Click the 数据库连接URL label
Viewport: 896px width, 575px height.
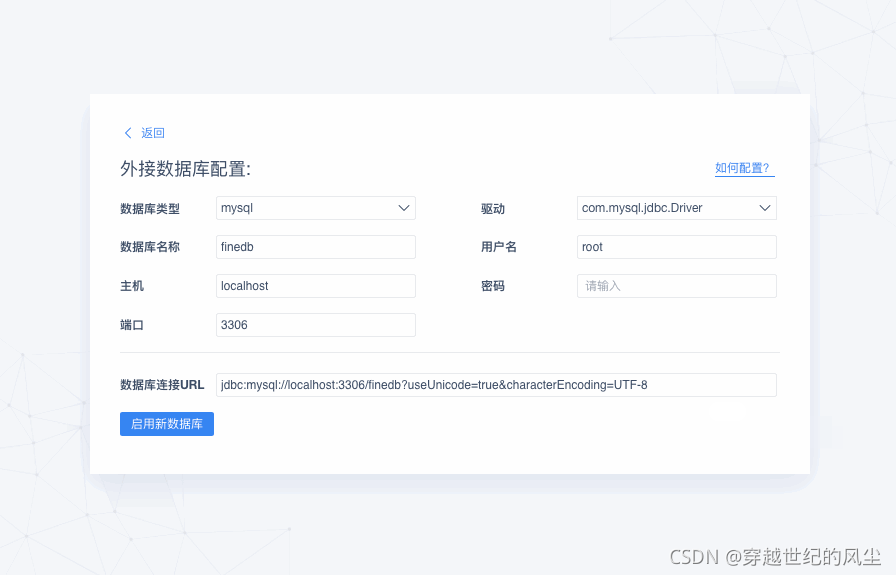[x=162, y=385]
